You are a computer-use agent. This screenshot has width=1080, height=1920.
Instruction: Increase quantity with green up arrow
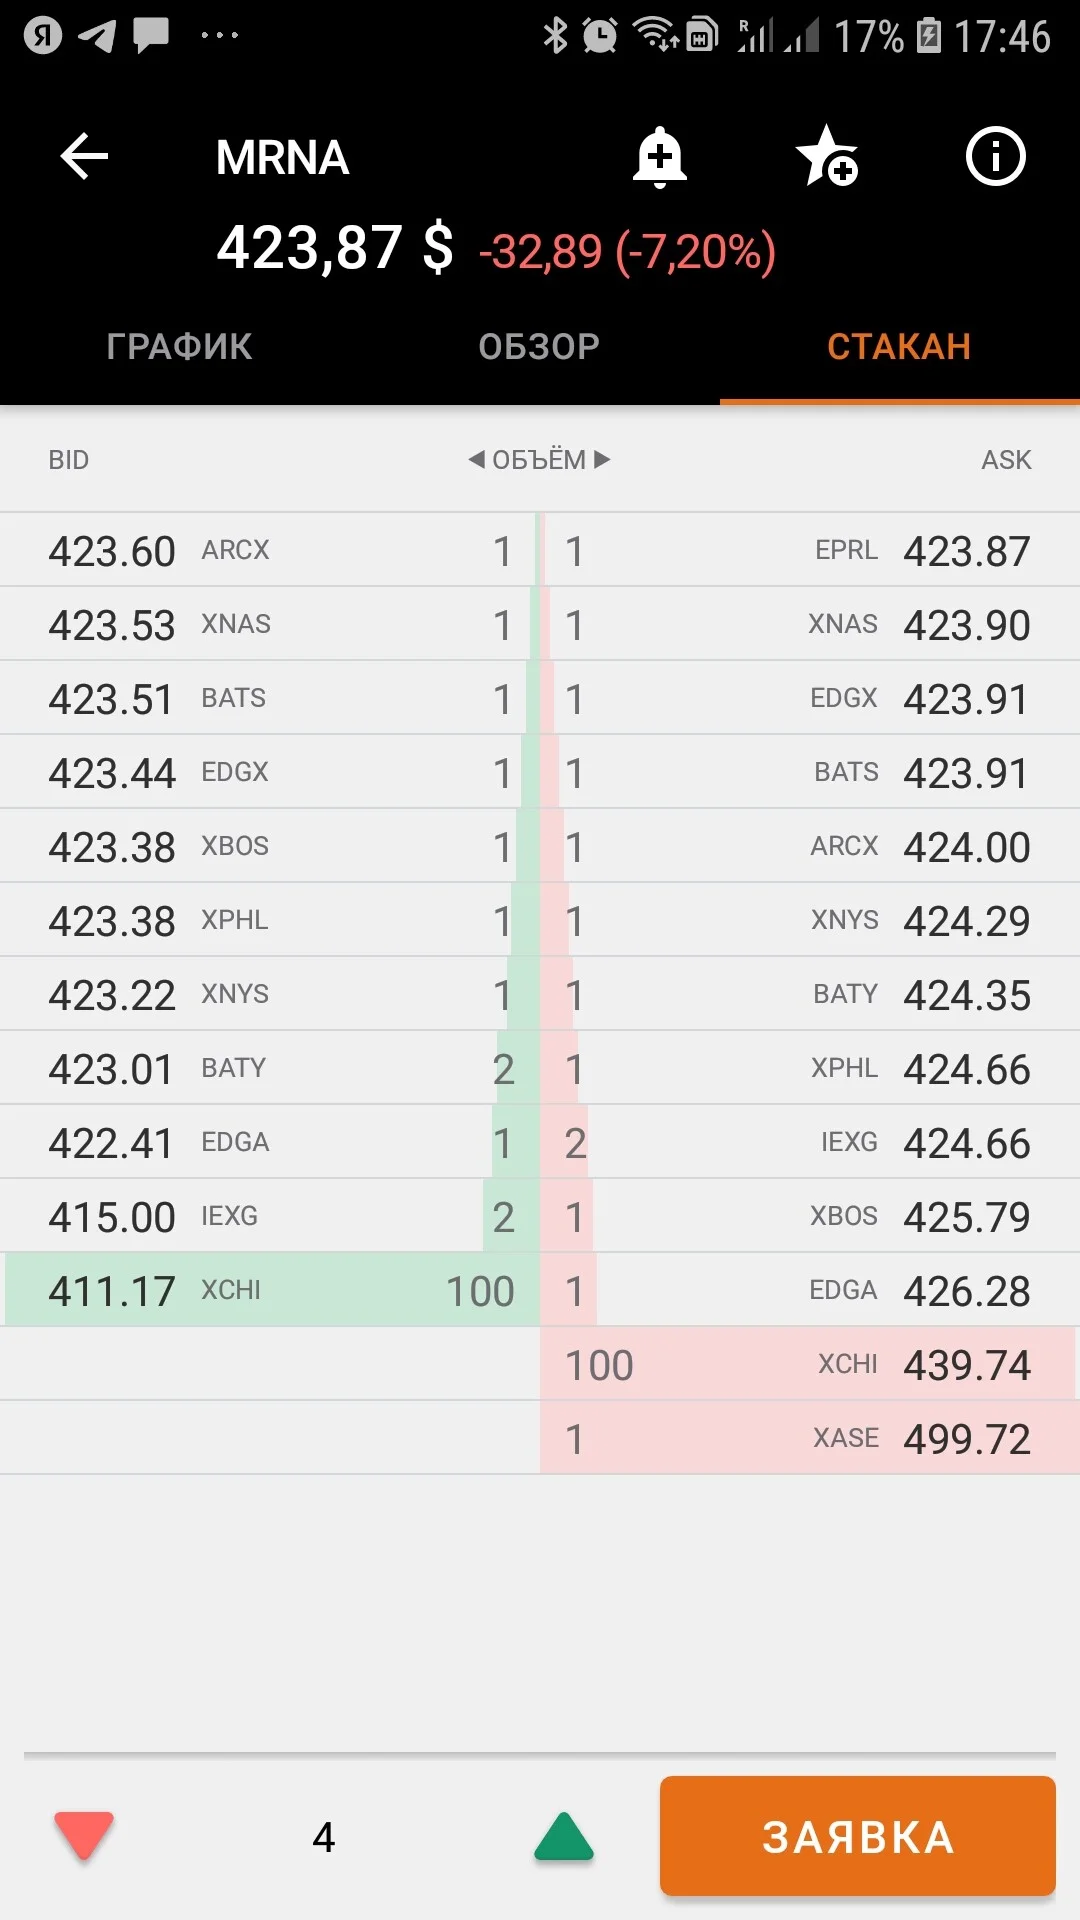[564, 1836]
